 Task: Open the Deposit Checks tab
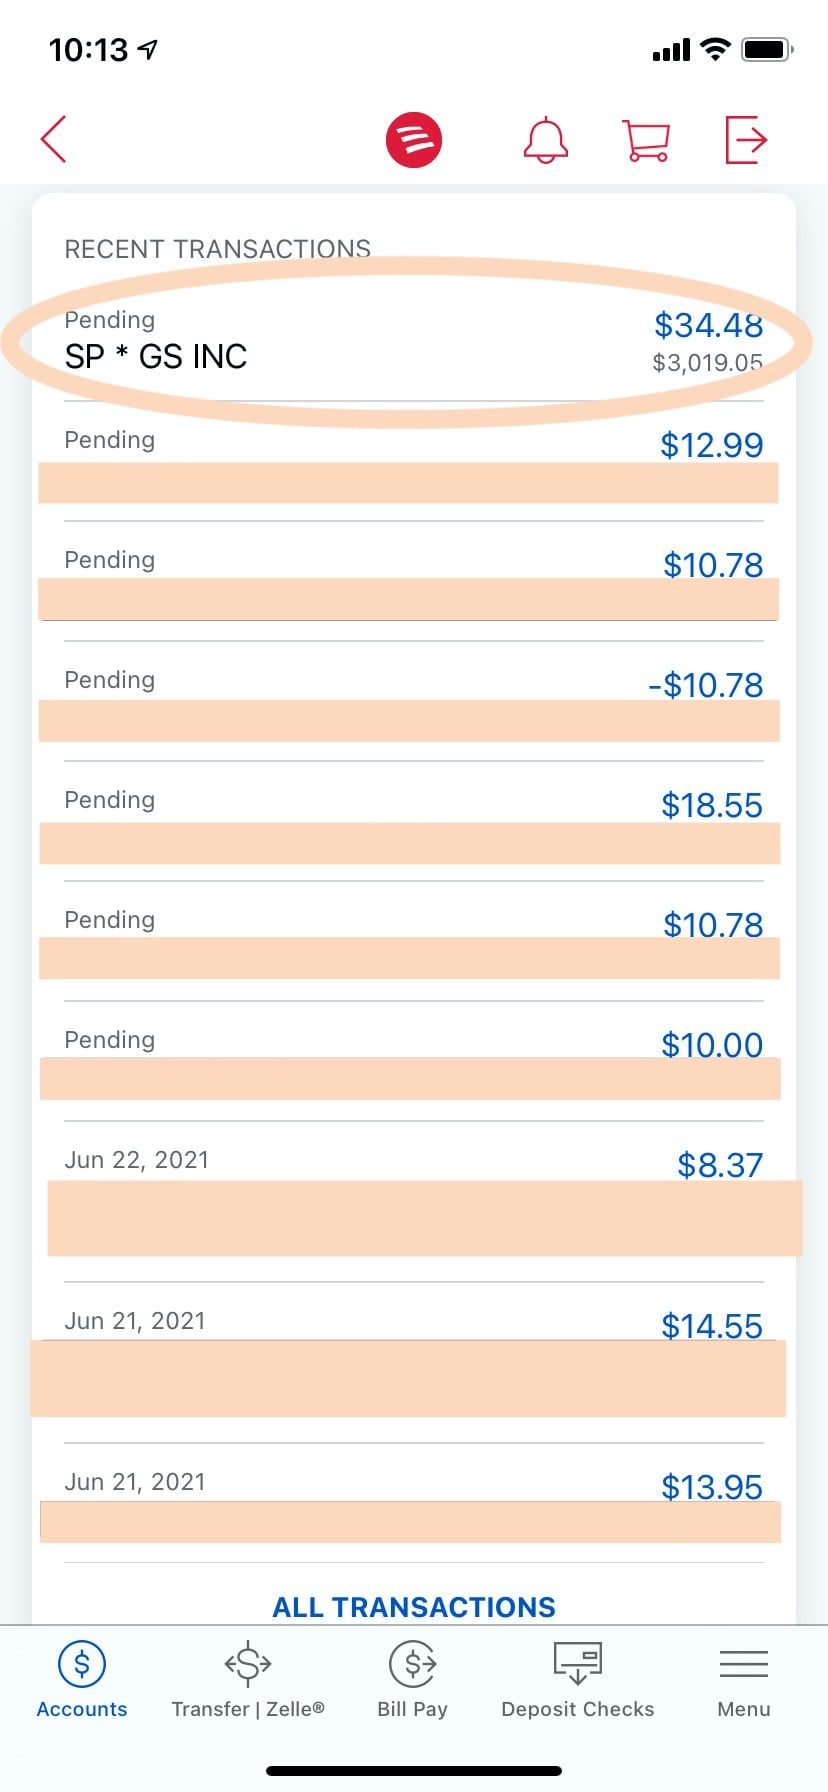(x=578, y=1680)
